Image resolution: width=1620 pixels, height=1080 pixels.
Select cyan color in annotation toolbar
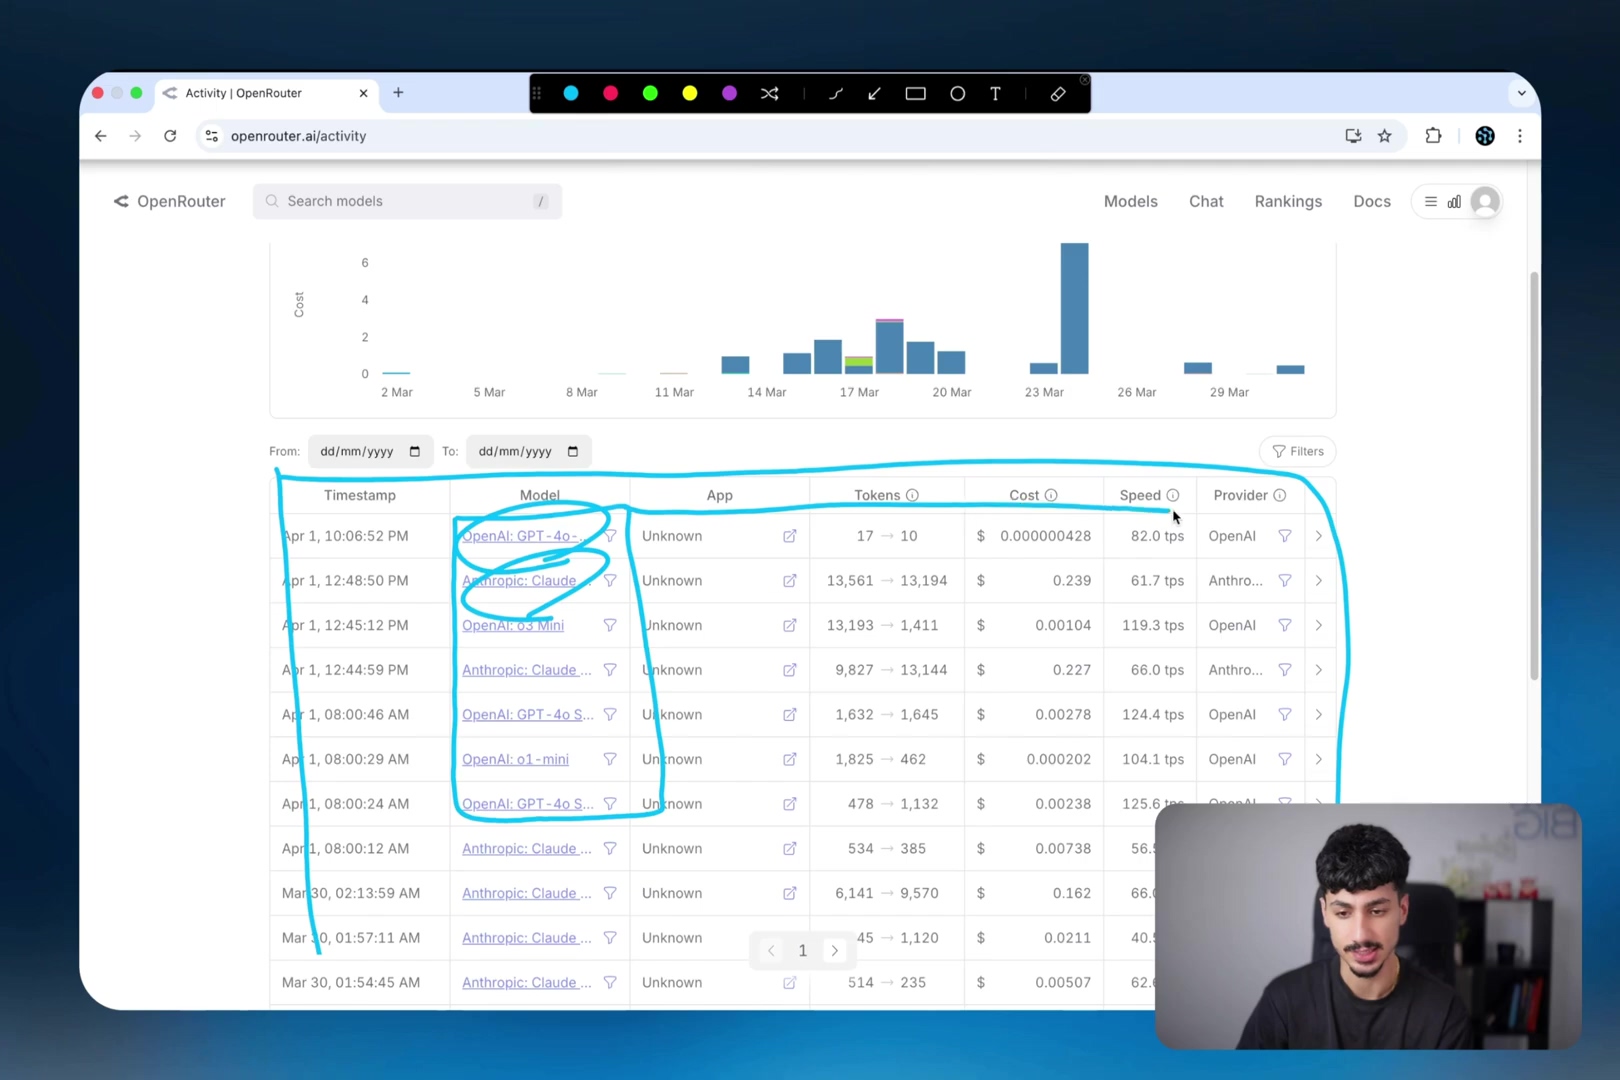pos(571,93)
